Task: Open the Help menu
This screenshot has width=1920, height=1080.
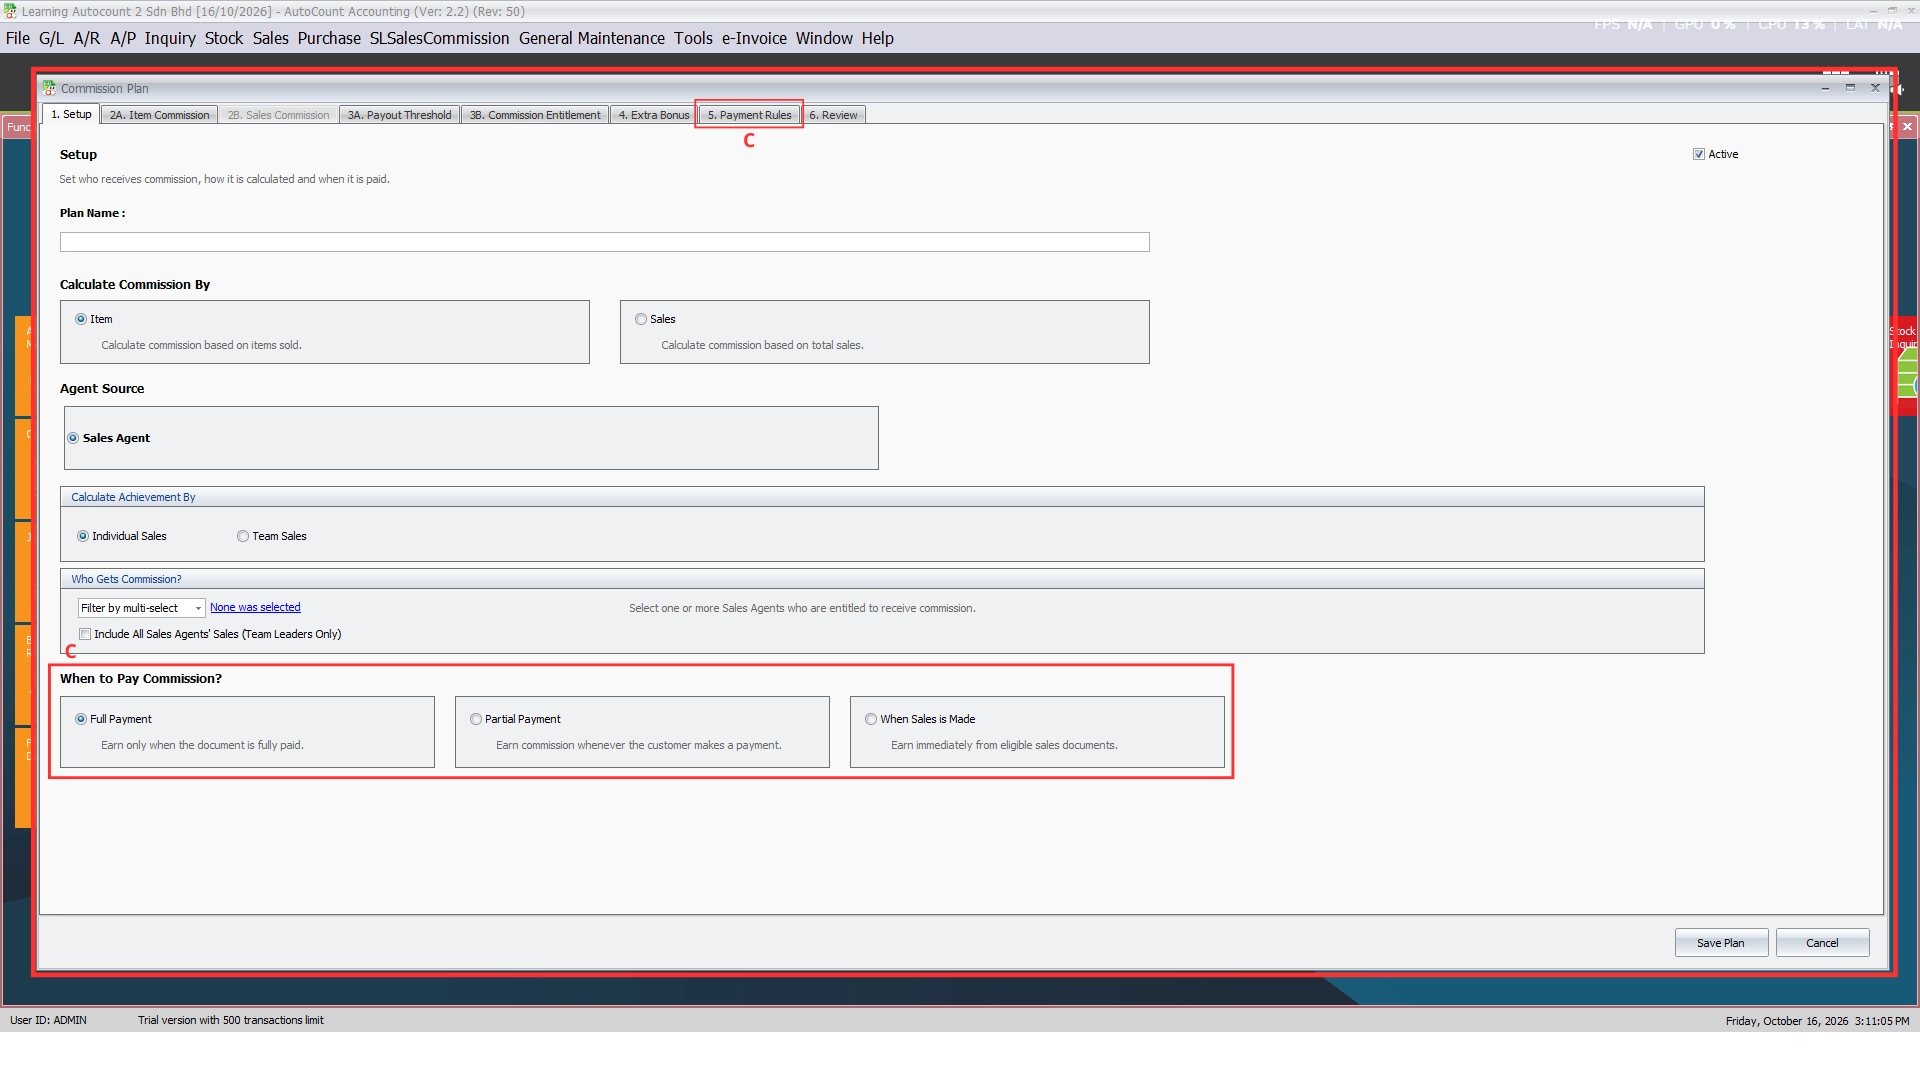Action: pyautogui.click(x=878, y=38)
